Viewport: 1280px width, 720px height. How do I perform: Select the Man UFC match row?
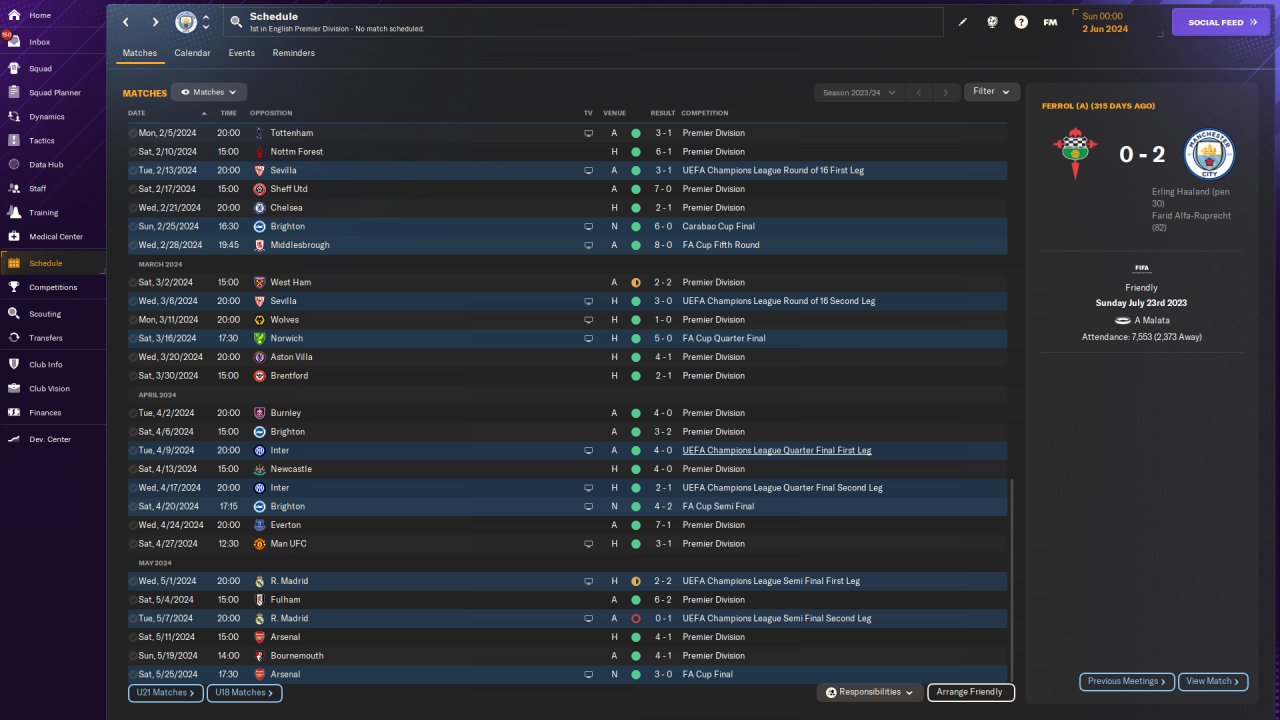tap(567, 544)
